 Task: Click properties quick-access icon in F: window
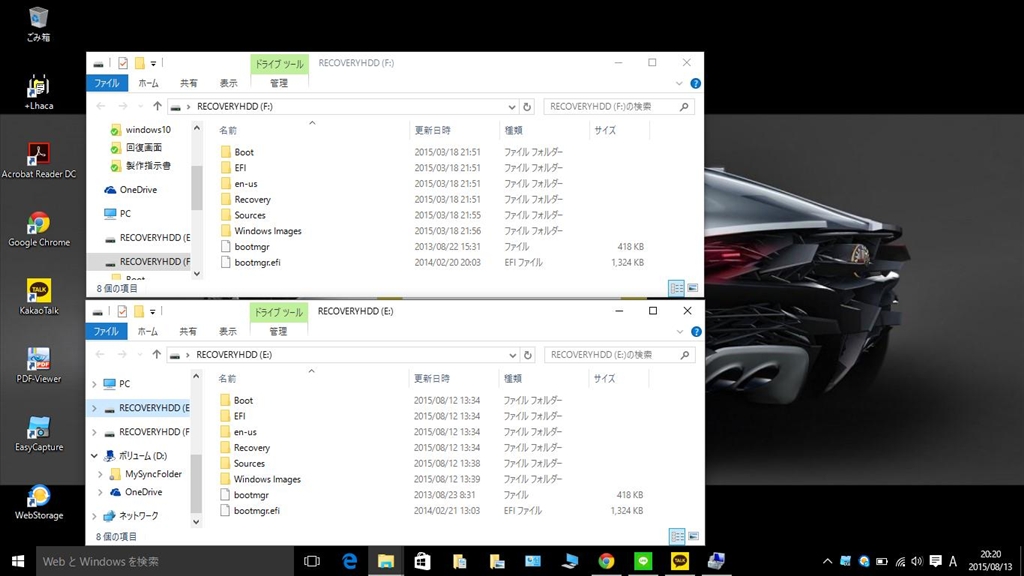(x=123, y=63)
